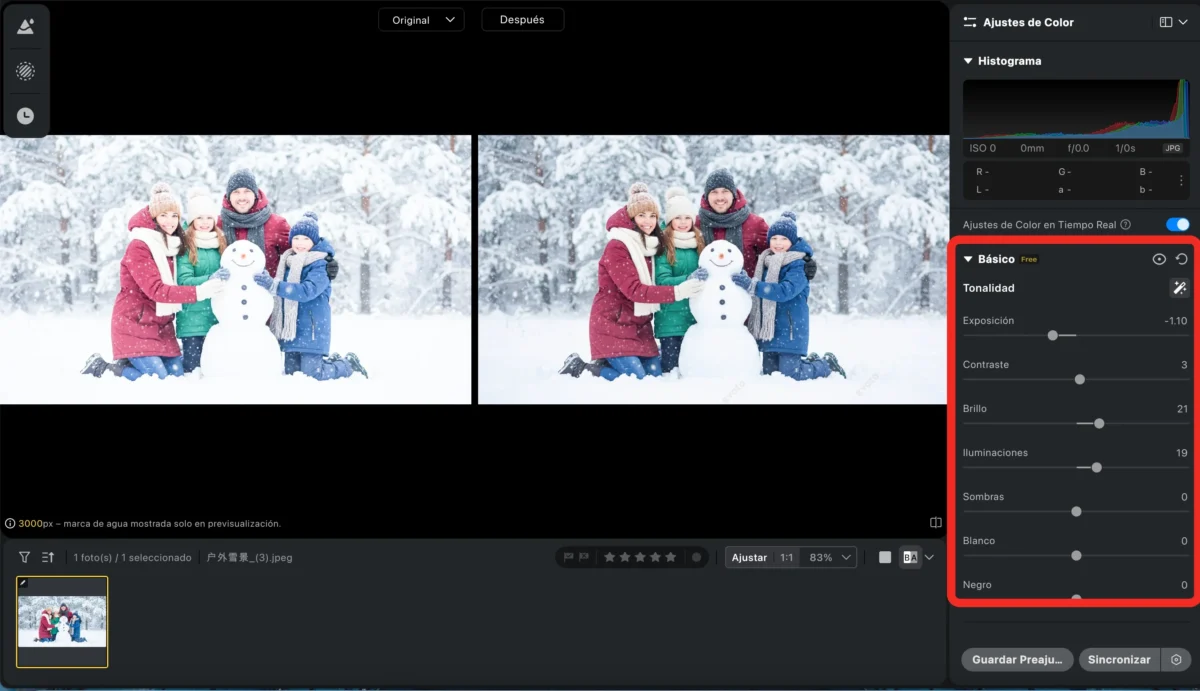Select the 1:1 zoom option
The image size is (1200, 691).
[x=787, y=557]
